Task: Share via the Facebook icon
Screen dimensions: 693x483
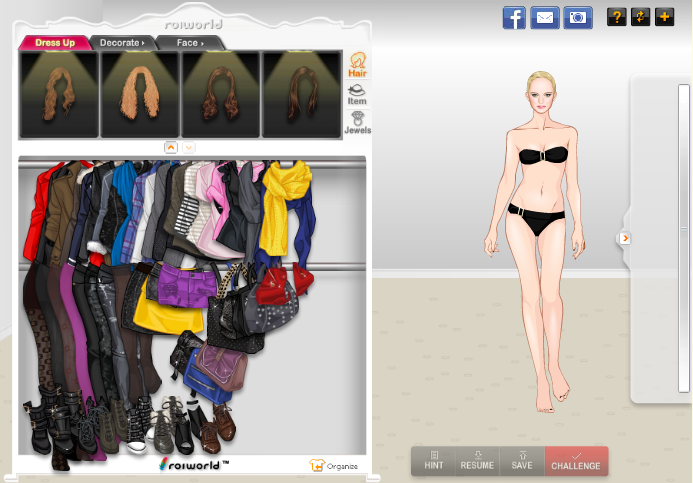Action: tap(514, 17)
